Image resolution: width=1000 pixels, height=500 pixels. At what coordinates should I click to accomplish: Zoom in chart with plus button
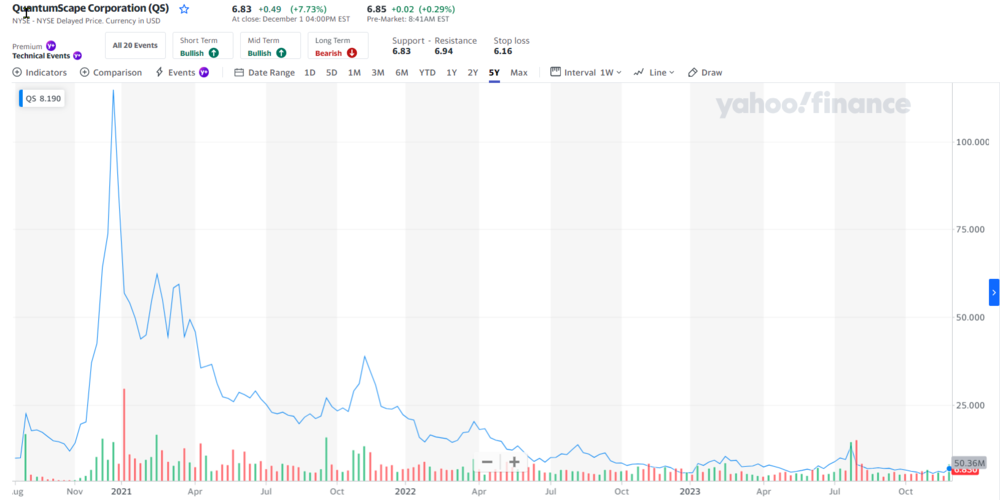[x=514, y=462]
